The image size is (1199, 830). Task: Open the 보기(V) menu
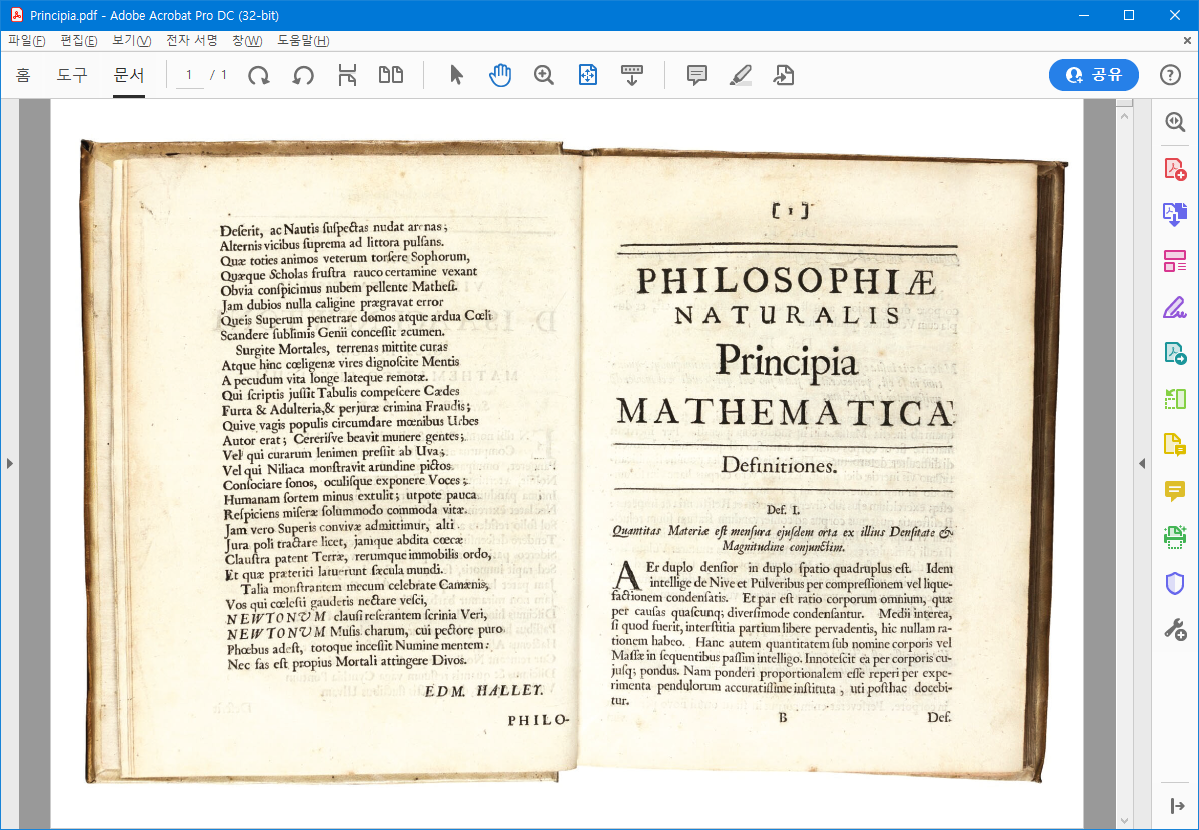132,41
